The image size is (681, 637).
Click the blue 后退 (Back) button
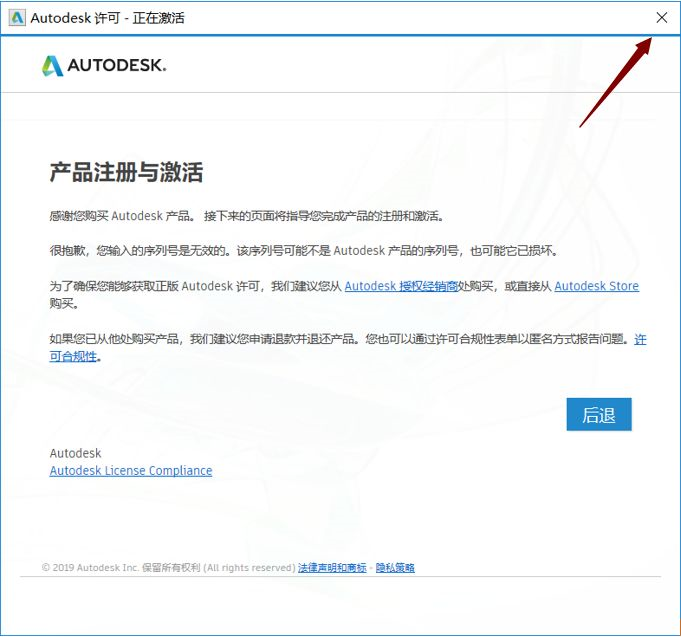pyautogui.click(x=599, y=414)
